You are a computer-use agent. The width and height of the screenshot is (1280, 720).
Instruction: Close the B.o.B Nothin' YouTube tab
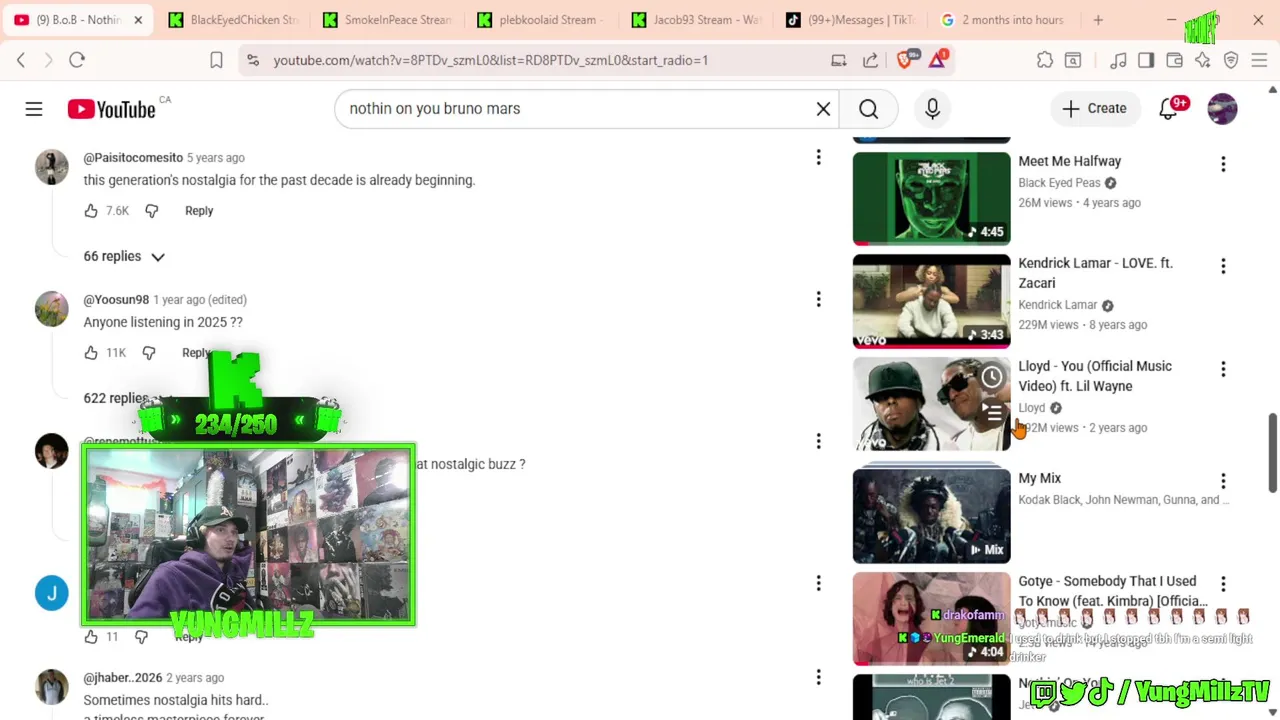[x=138, y=20]
